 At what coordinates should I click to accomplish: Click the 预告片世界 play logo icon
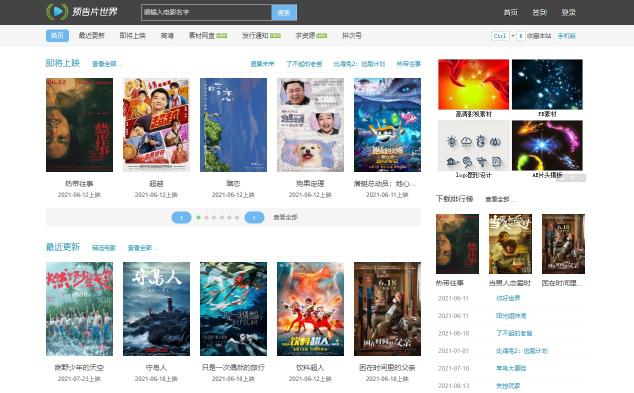pyautogui.click(x=57, y=12)
